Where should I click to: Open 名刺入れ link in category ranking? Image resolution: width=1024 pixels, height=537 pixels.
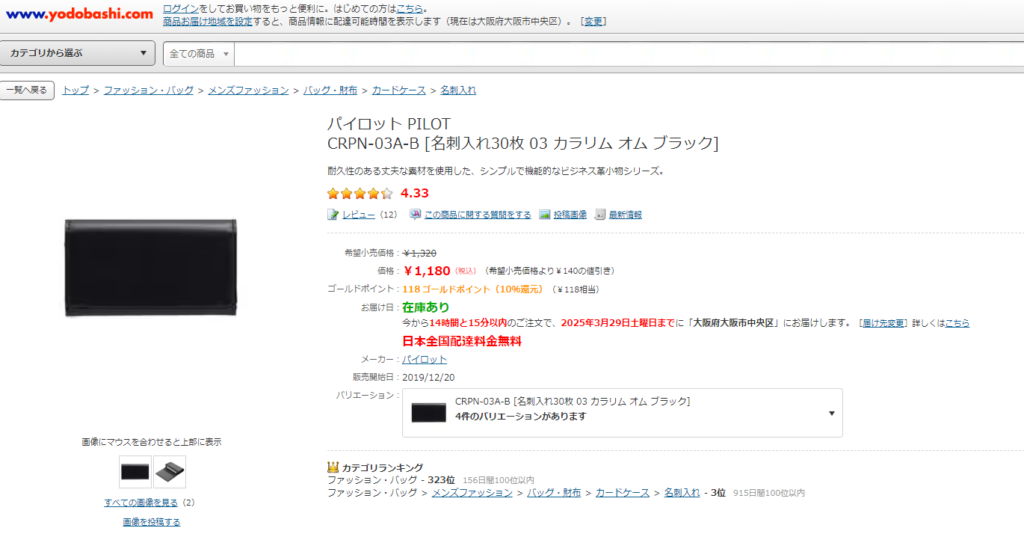click(682, 493)
